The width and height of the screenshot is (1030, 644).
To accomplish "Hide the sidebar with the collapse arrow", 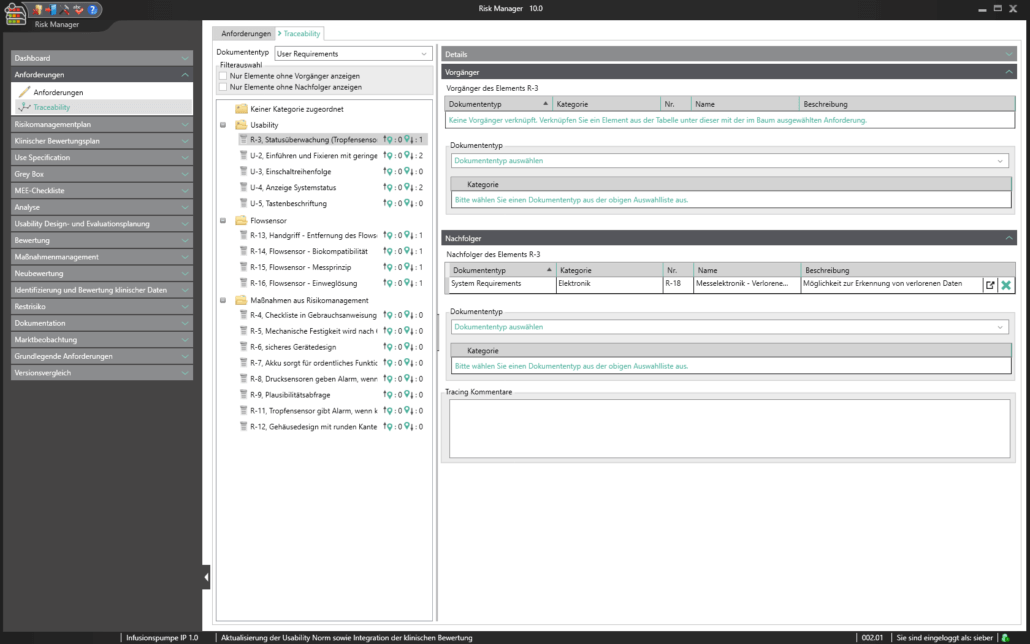I will pos(206,577).
